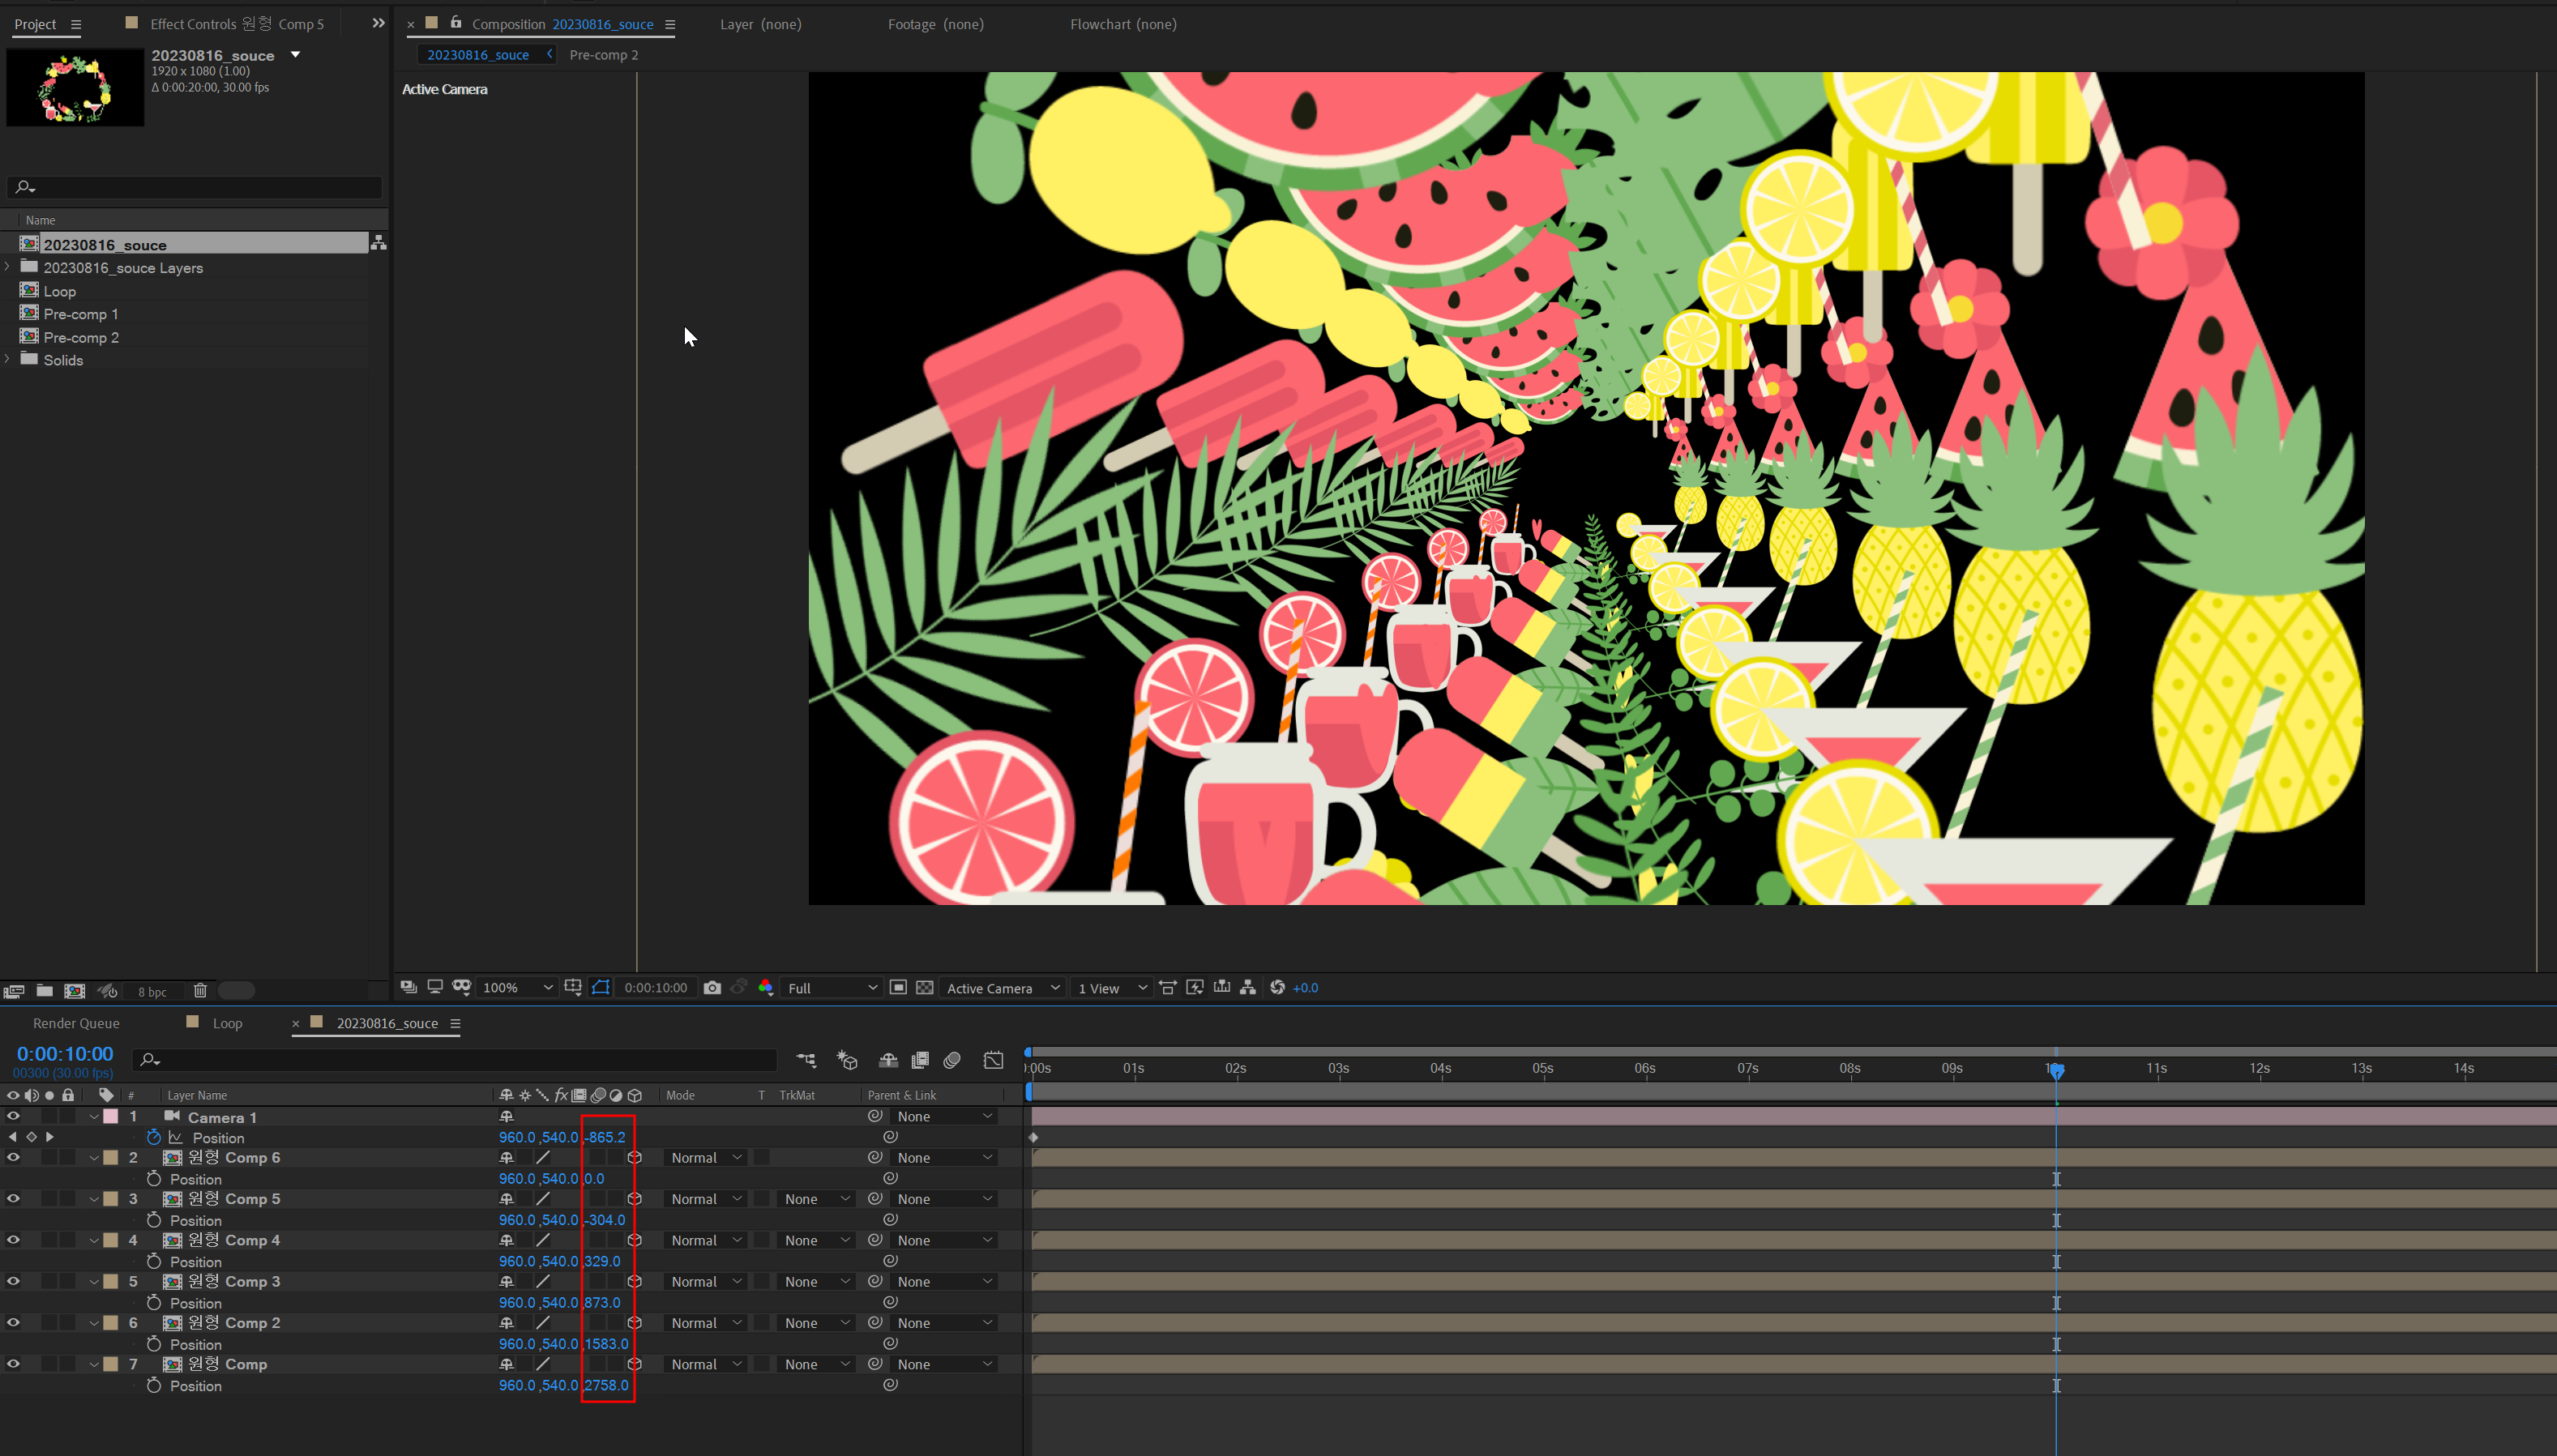Click the Timeline button in viewer toolbar
Viewport: 2557px width, 1456px height.
(1222, 988)
